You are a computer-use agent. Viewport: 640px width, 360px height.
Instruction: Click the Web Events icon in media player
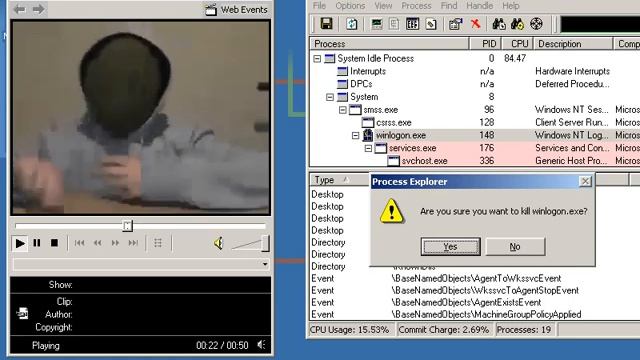pyautogui.click(x=211, y=10)
